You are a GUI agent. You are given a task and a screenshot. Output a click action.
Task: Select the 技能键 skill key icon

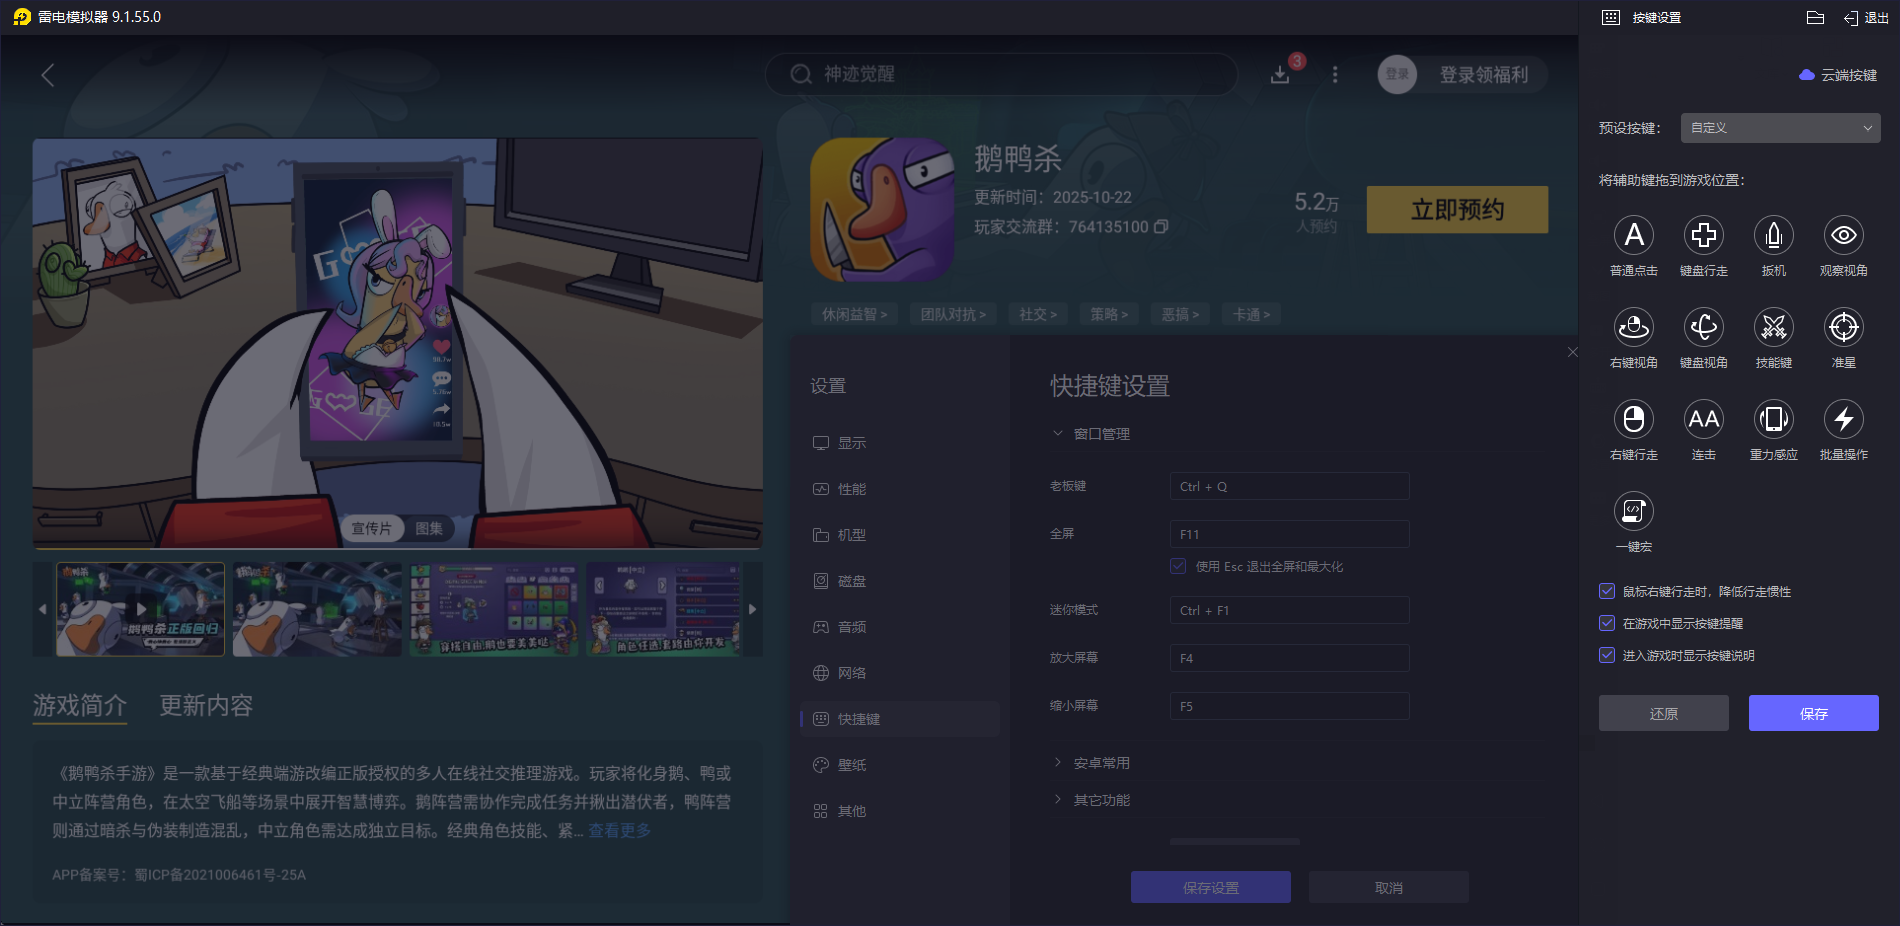click(x=1774, y=328)
